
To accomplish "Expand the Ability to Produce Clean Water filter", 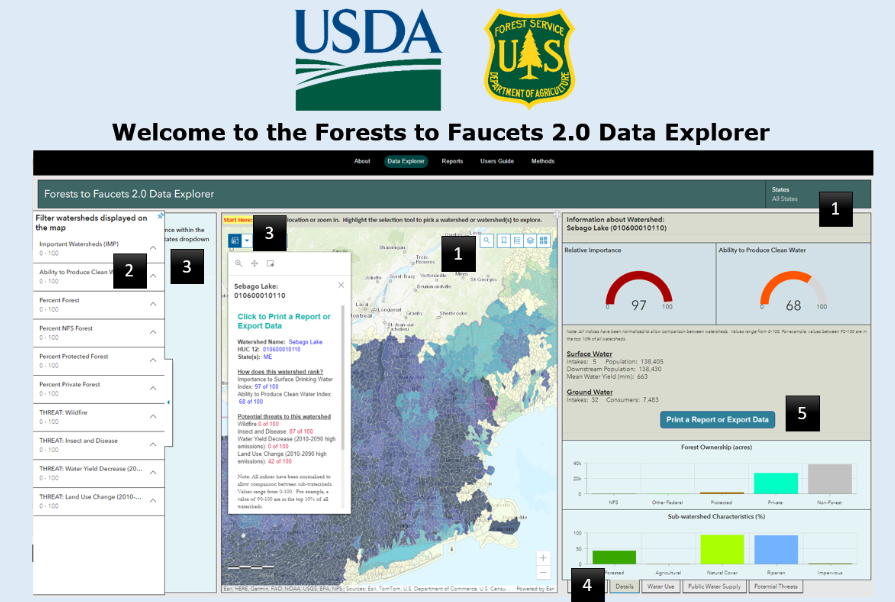I will point(153,276).
